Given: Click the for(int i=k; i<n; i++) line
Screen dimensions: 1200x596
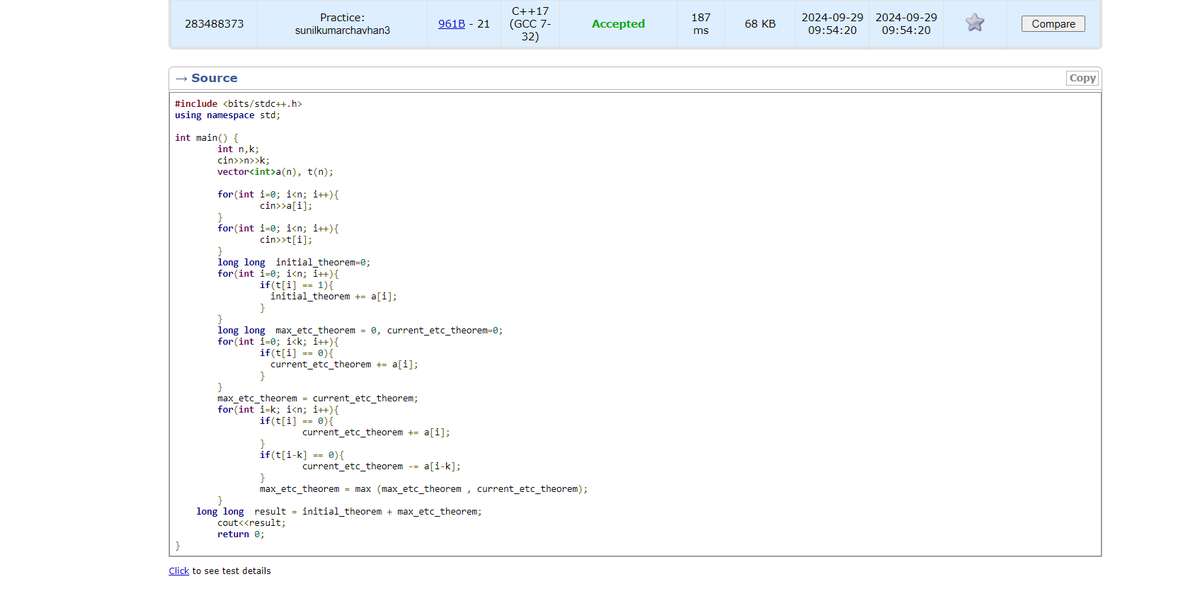Looking at the screenshot, I should pos(278,409).
